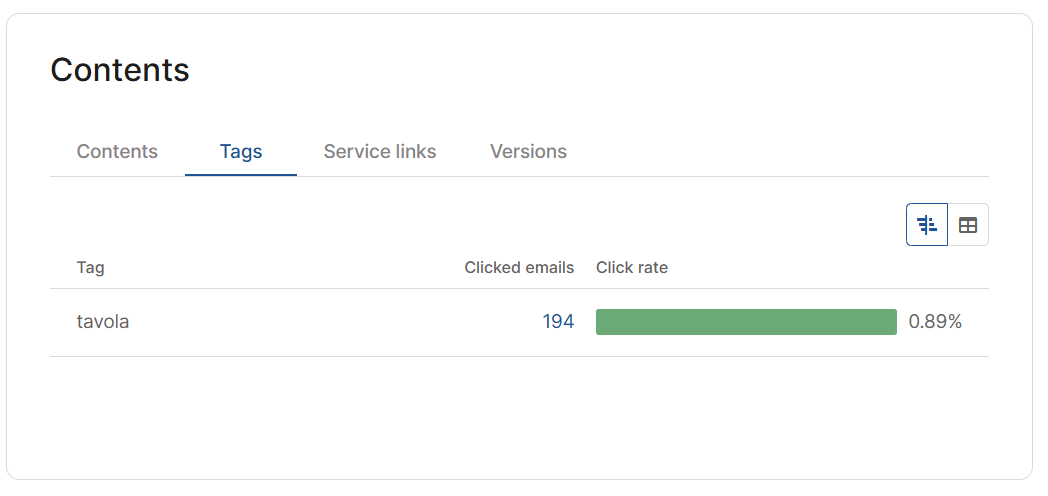
Task: Click empty space below the tags table
Action: click(519, 414)
